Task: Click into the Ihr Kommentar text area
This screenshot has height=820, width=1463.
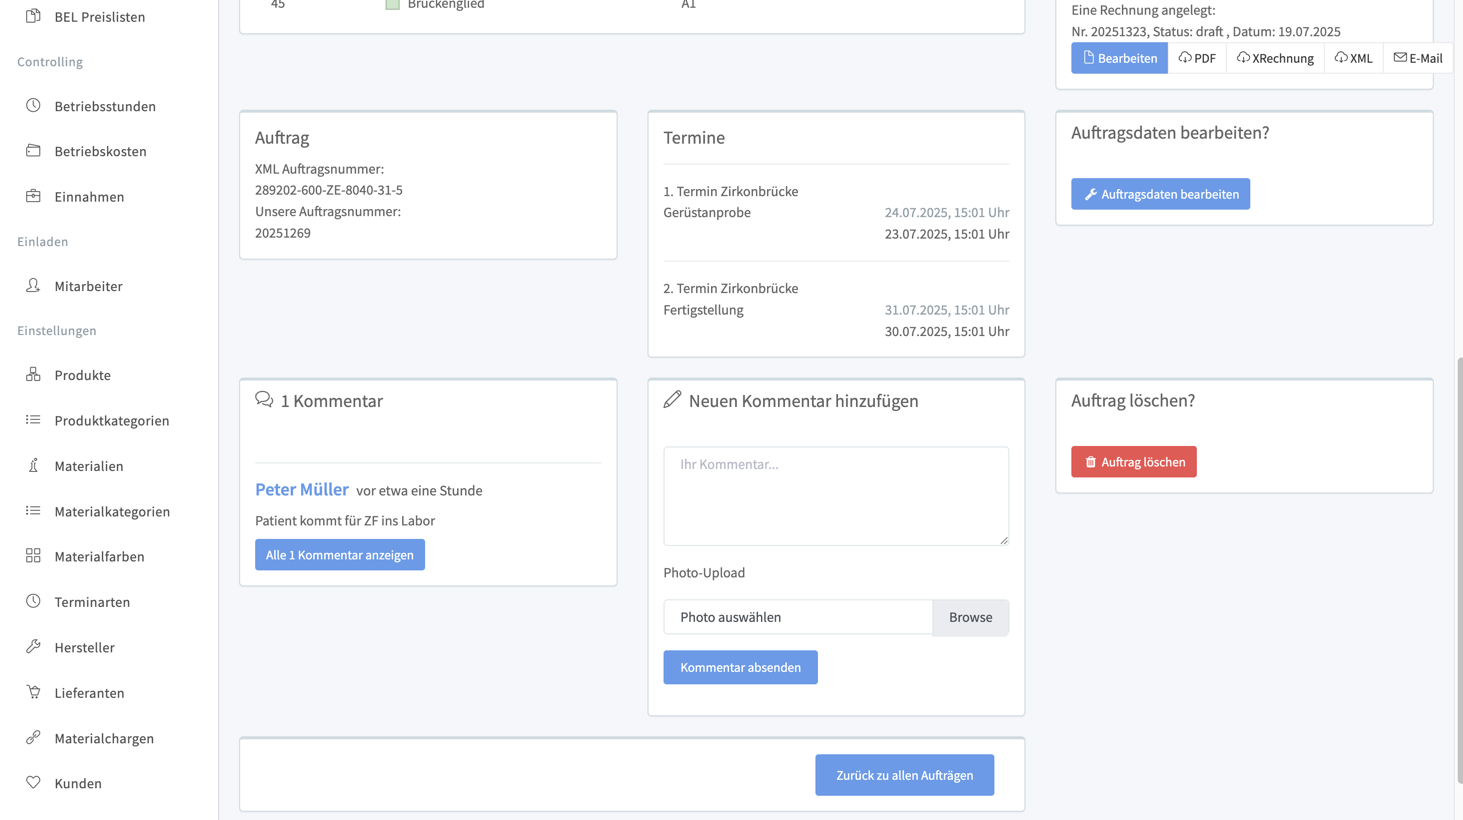Action: pos(835,496)
